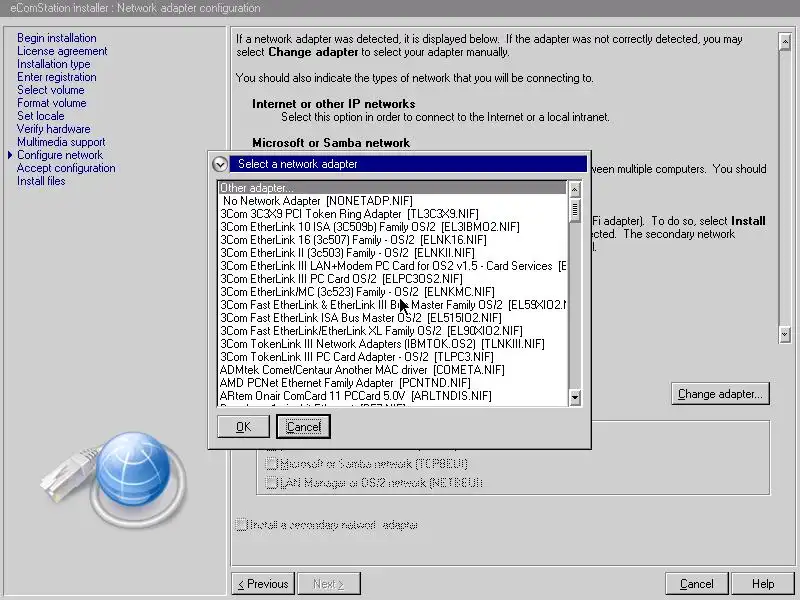Toggle Microsoft or Samba network (TCPBEUI) checkbox
The width and height of the screenshot is (800, 600).
click(271, 464)
